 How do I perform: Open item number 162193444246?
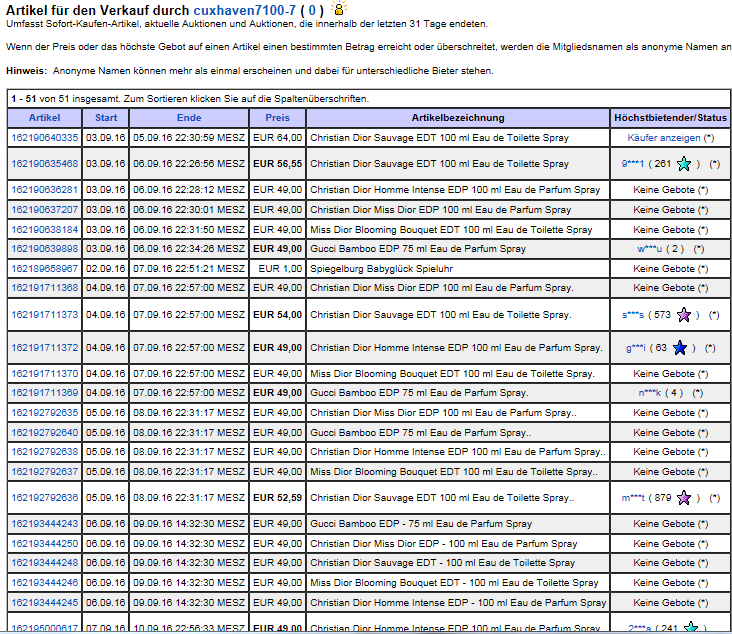point(45,583)
